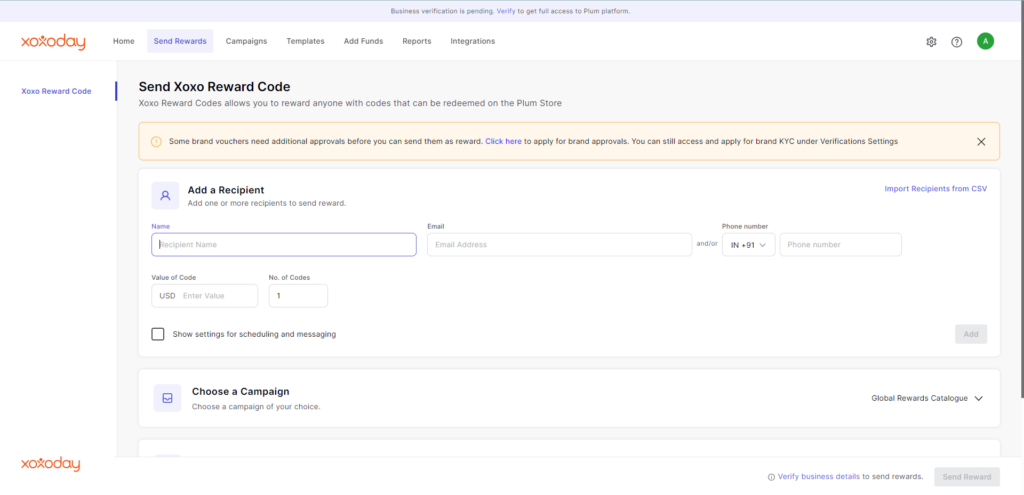Focus the Phone number field
The height and width of the screenshot is (495, 1024).
(840, 245)
